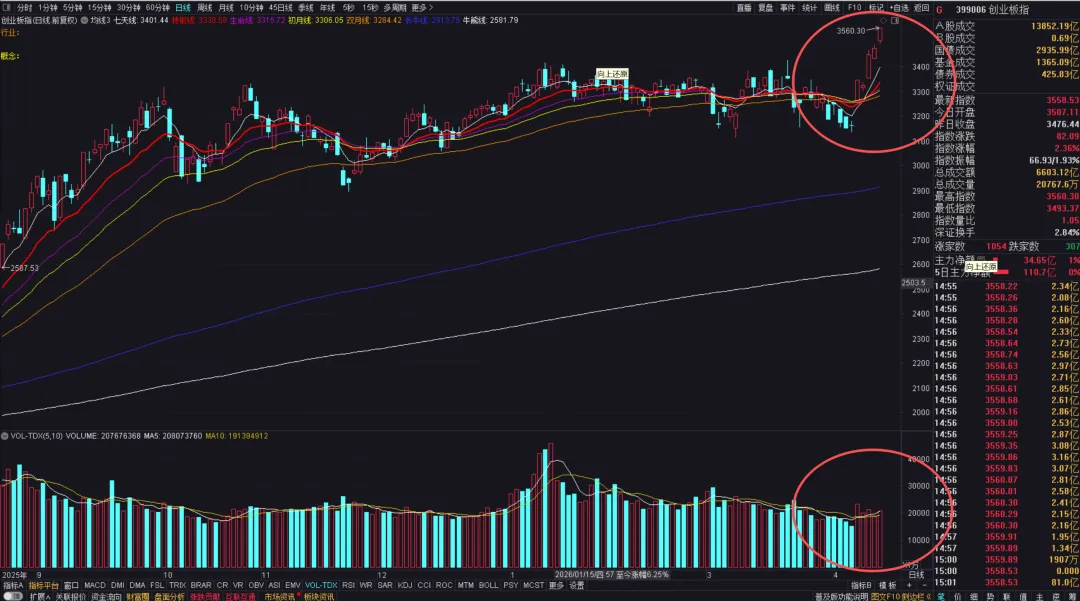The image size is (1080, 601).
Task: Switch to the 10分钟 period
Action: tap(251, 8)
